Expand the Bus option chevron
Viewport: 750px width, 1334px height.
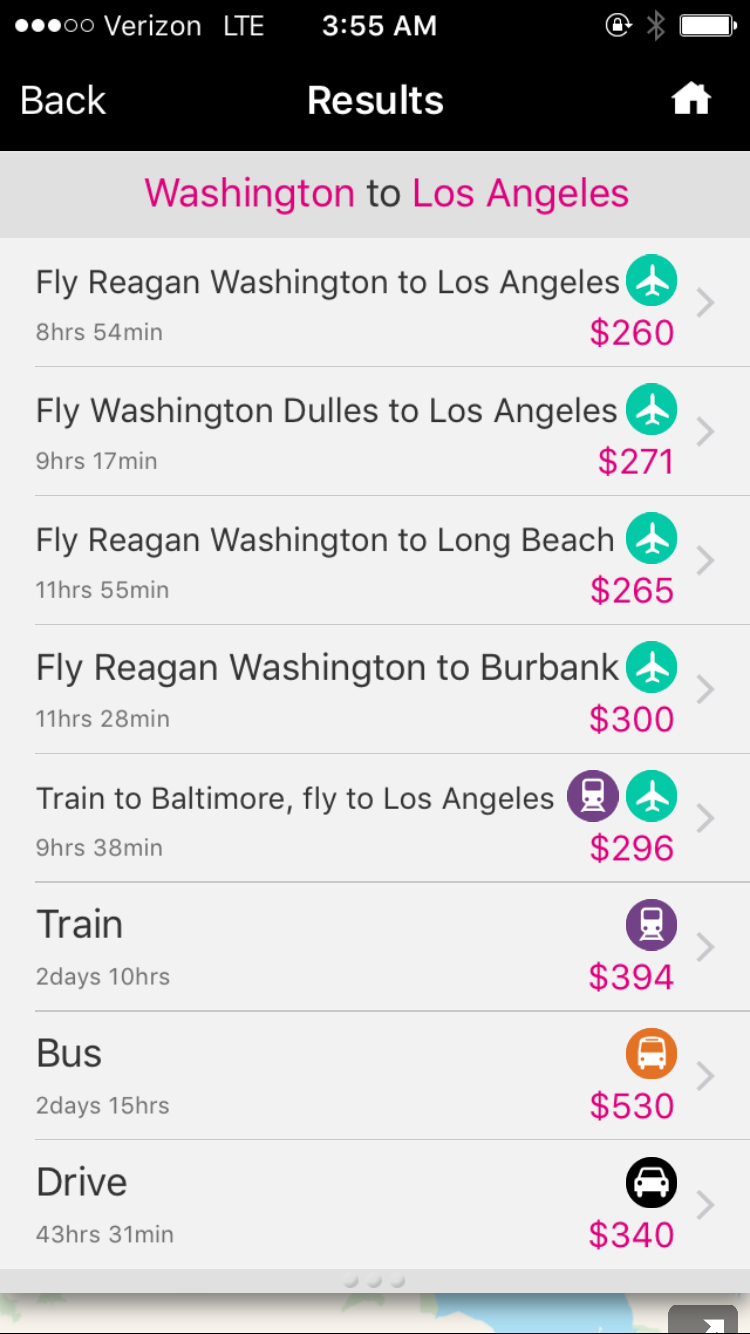706,1076
